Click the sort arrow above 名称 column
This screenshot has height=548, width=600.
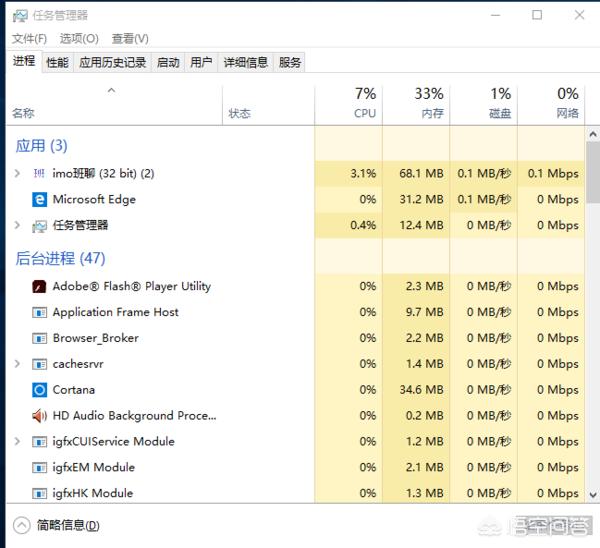pyautogui.click(x=111, y=90)
